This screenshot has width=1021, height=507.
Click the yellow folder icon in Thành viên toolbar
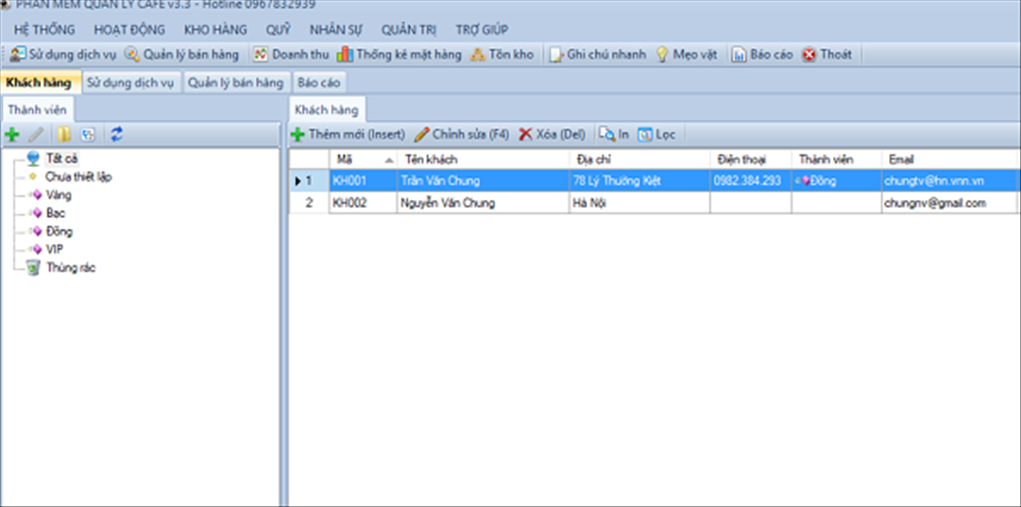(63, 134)
